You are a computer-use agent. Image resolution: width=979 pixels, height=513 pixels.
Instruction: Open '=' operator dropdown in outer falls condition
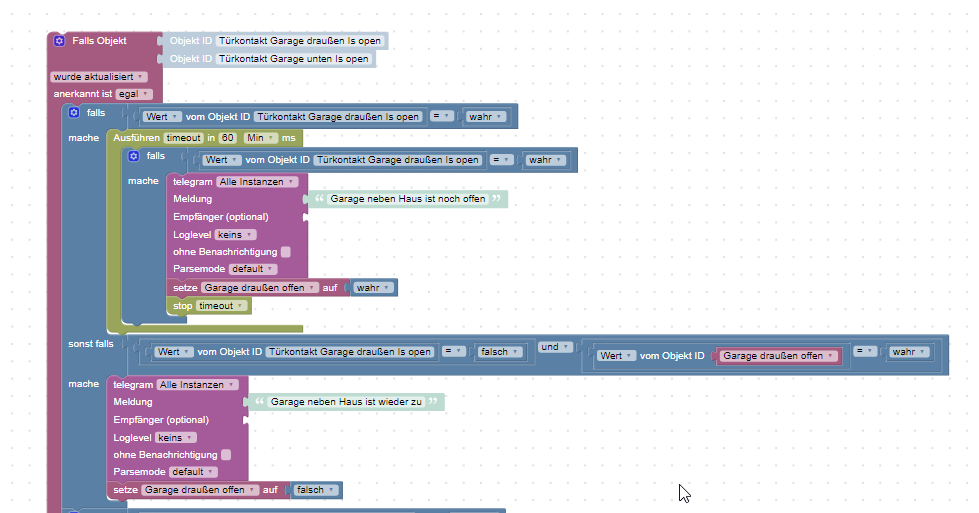(x=442, y=117)
